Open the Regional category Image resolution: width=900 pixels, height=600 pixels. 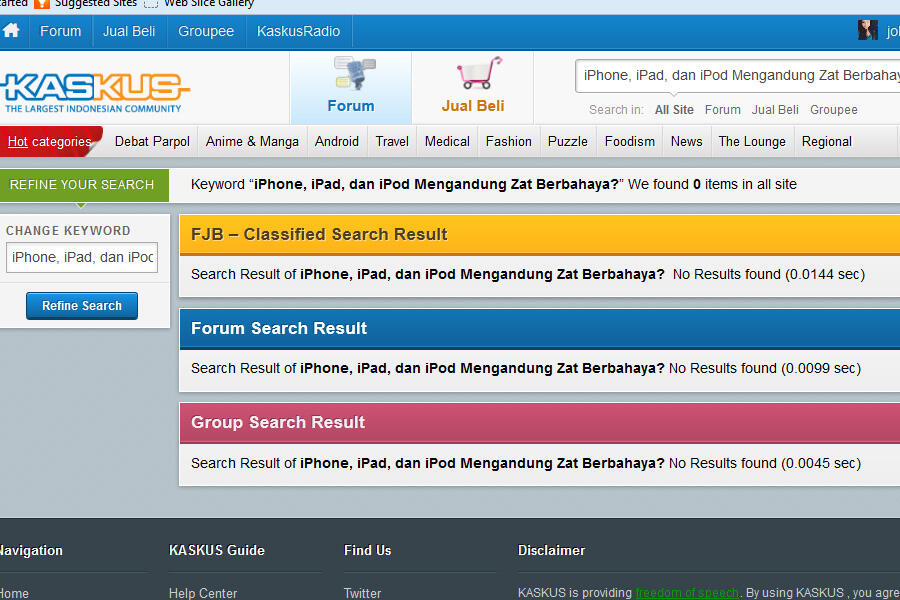(x=827, y=141)
